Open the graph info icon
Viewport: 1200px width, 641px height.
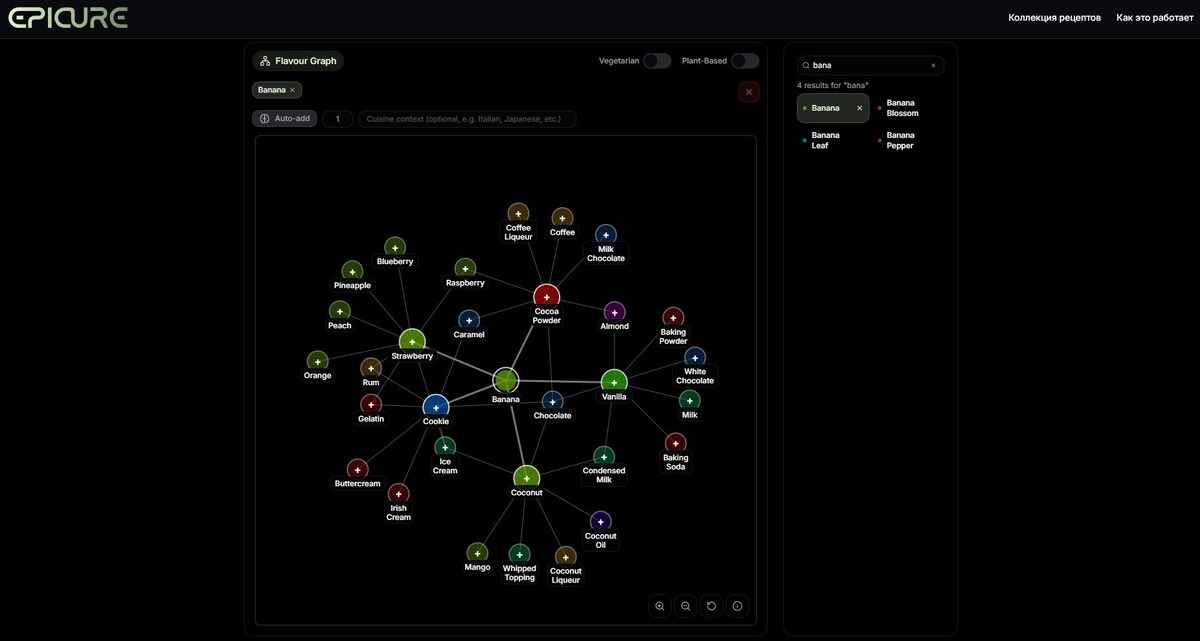point(738,606)
